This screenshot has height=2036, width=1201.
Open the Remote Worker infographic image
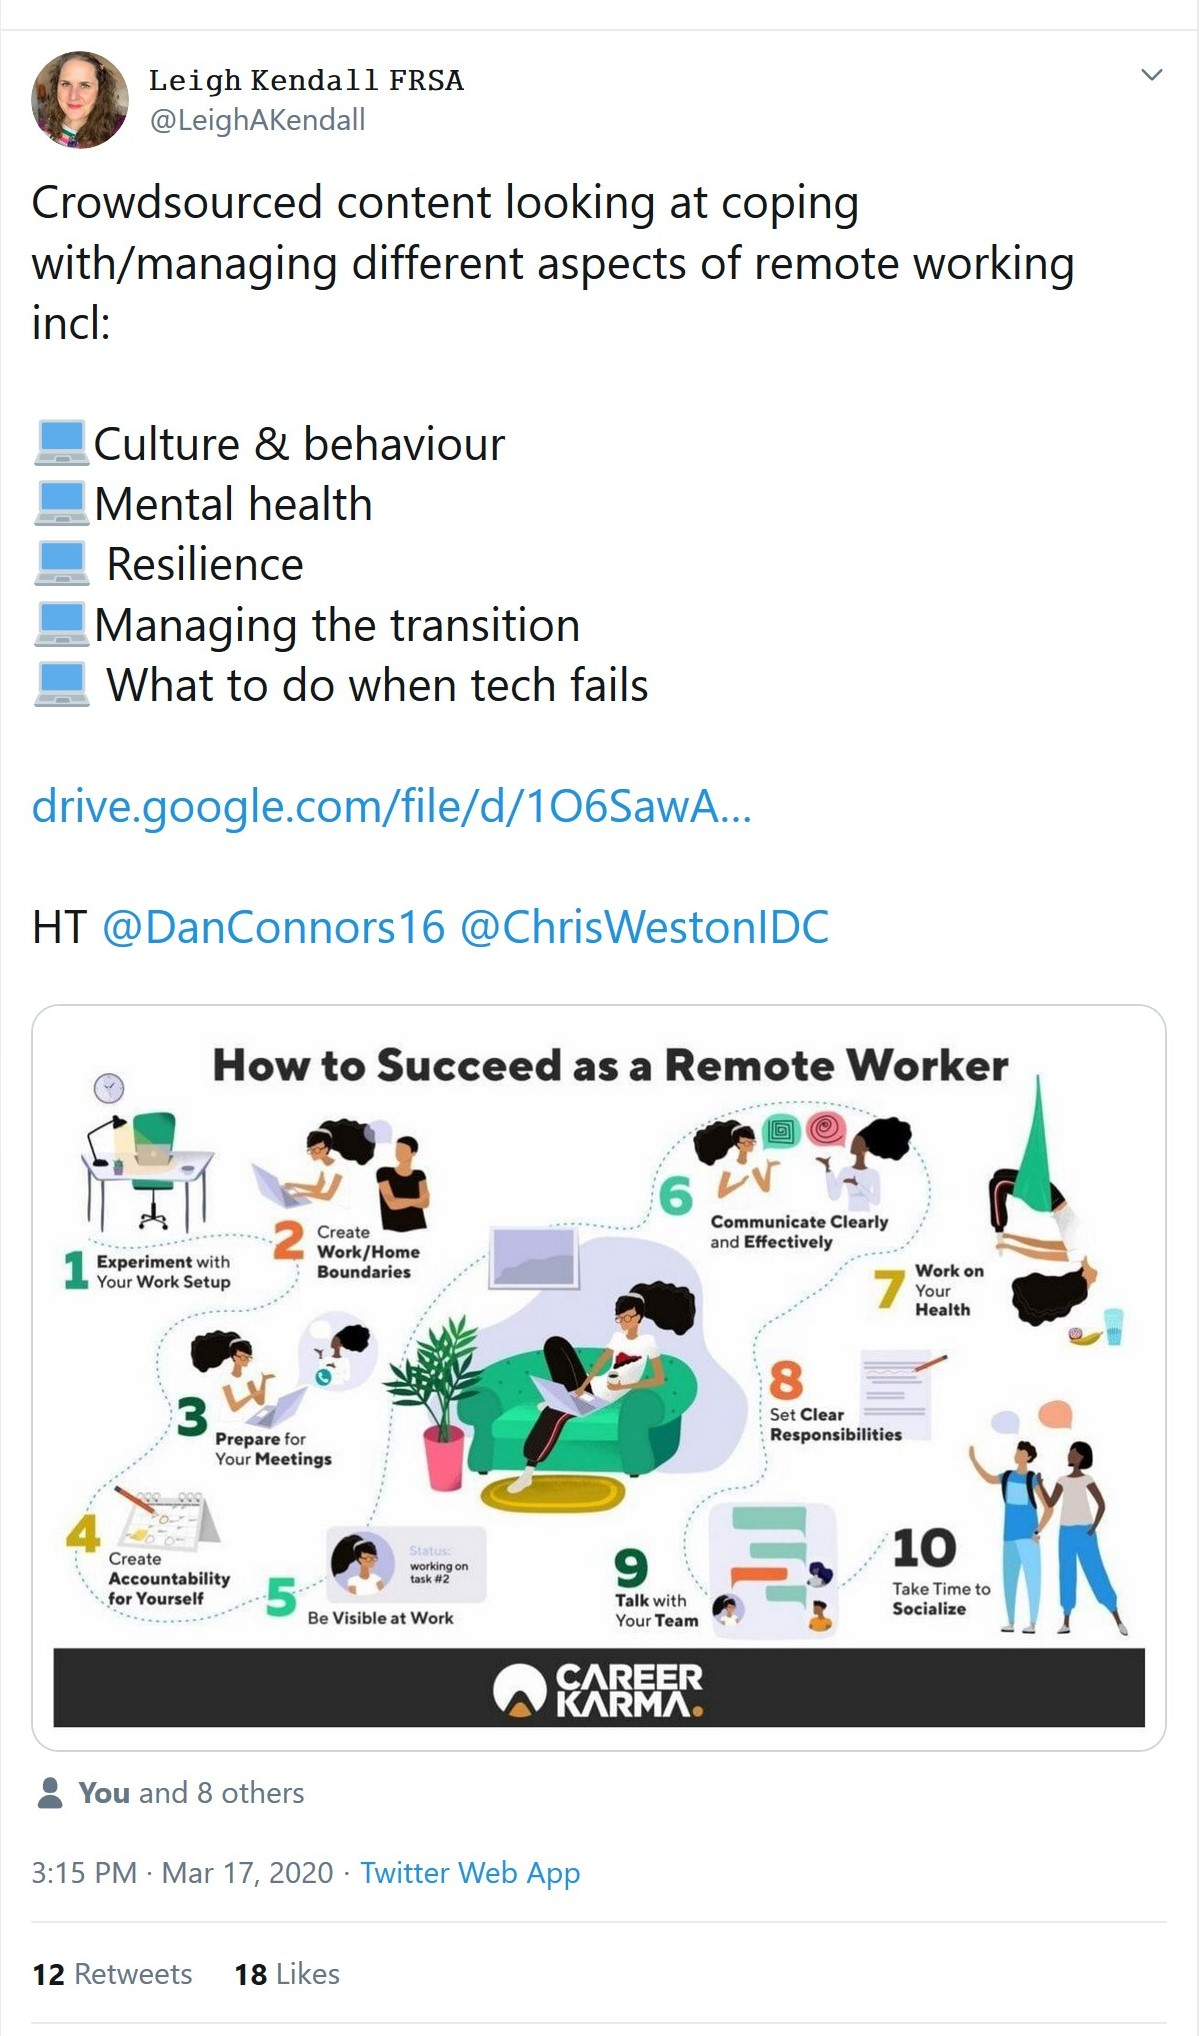point(599,1377)
